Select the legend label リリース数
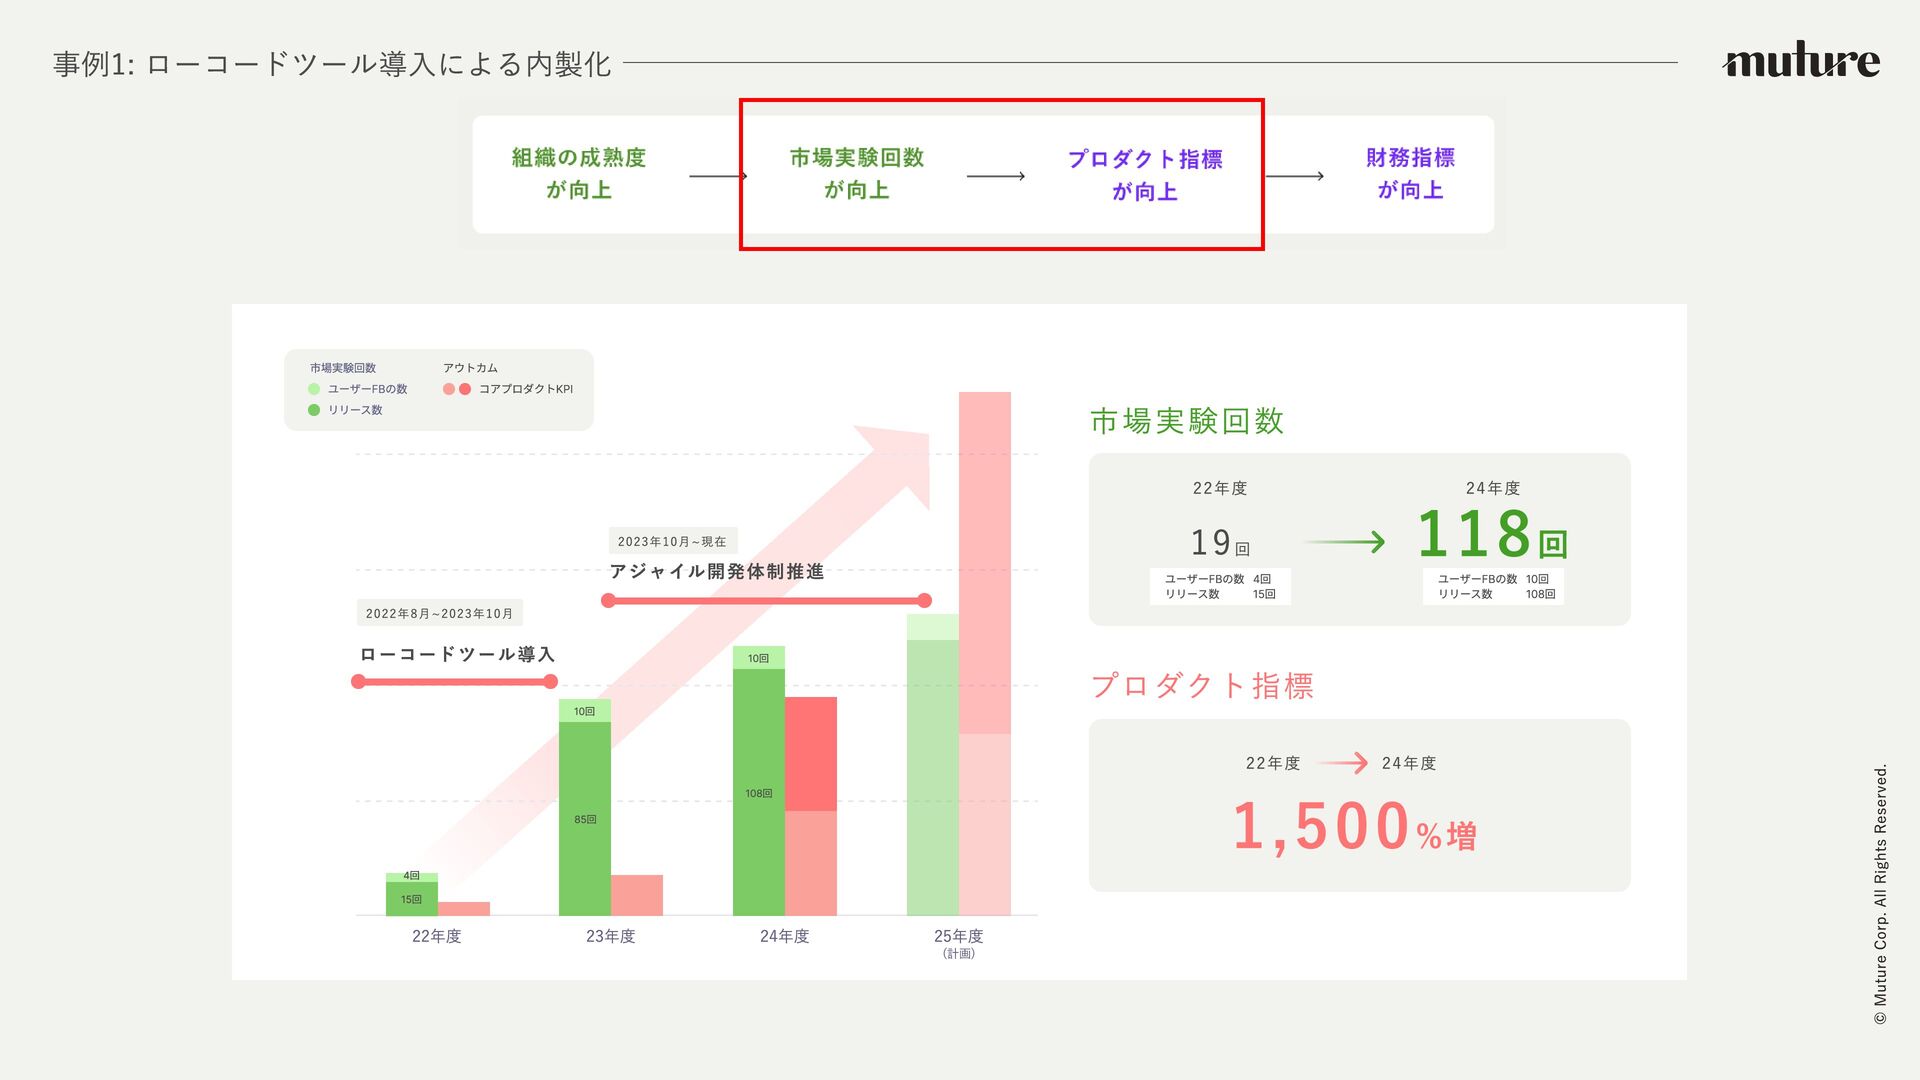The height and width of the screenshot is (1080, 1920). click(355, 410)
